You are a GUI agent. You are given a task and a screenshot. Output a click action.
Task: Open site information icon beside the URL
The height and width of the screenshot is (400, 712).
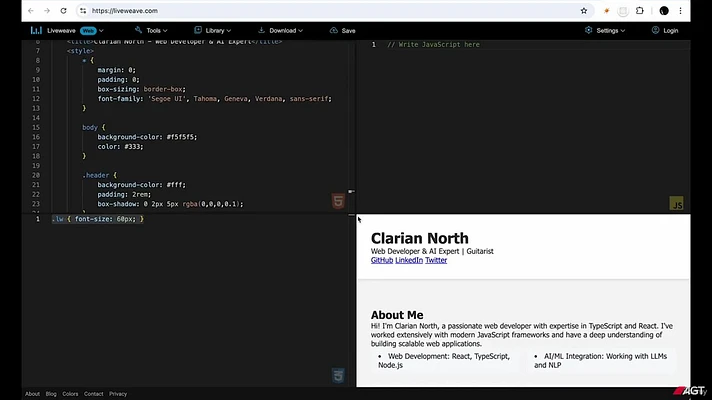[83, 11]
